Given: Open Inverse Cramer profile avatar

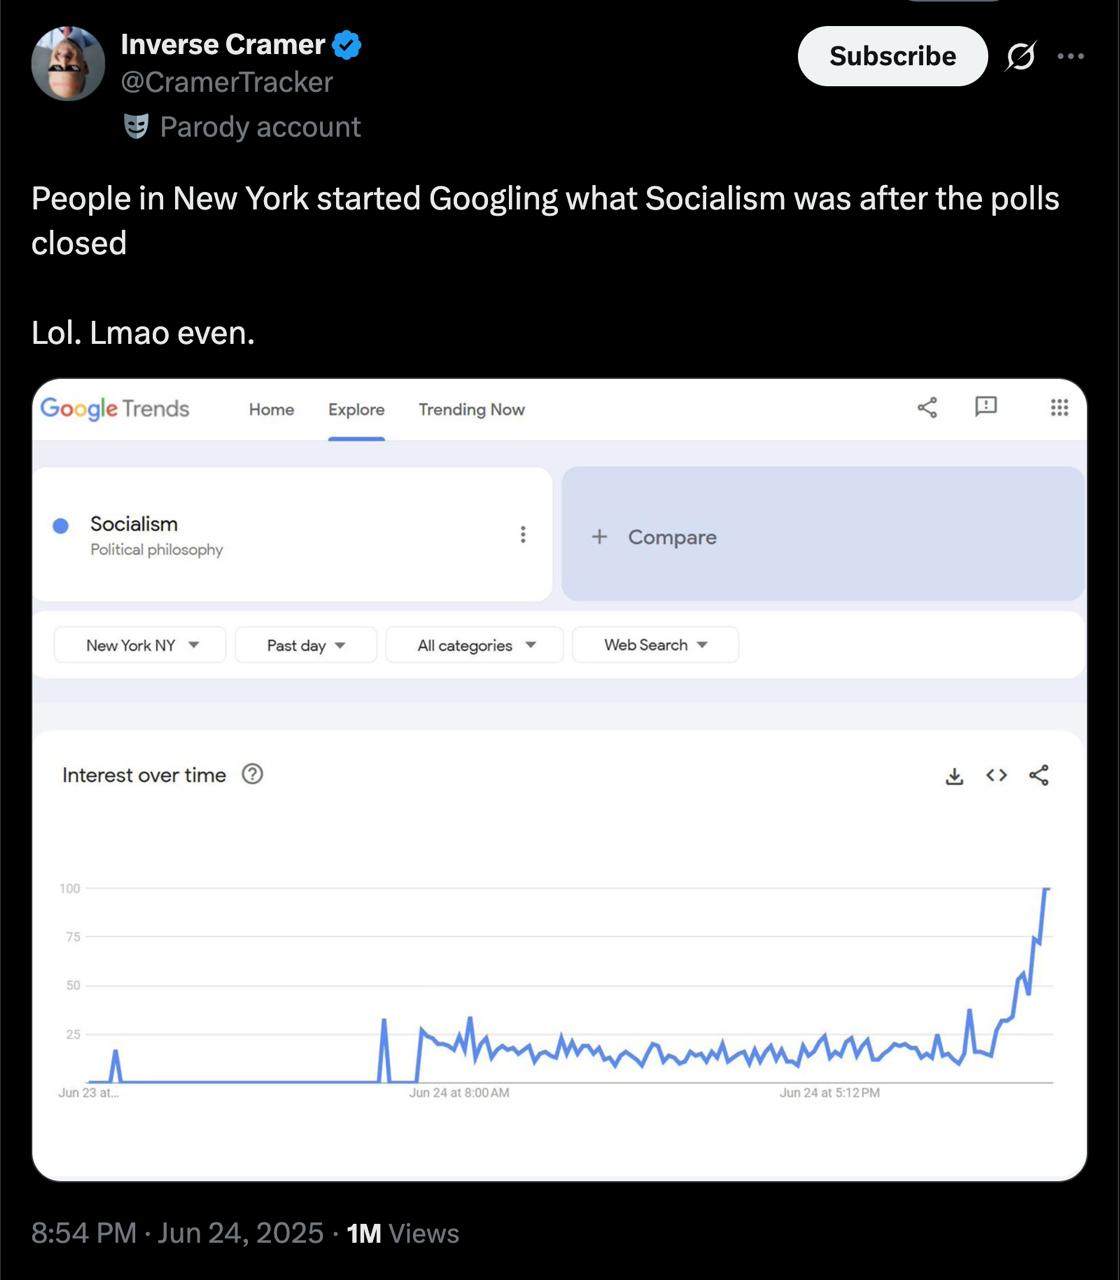Looking at the screenshot, I should coord(68,64).
